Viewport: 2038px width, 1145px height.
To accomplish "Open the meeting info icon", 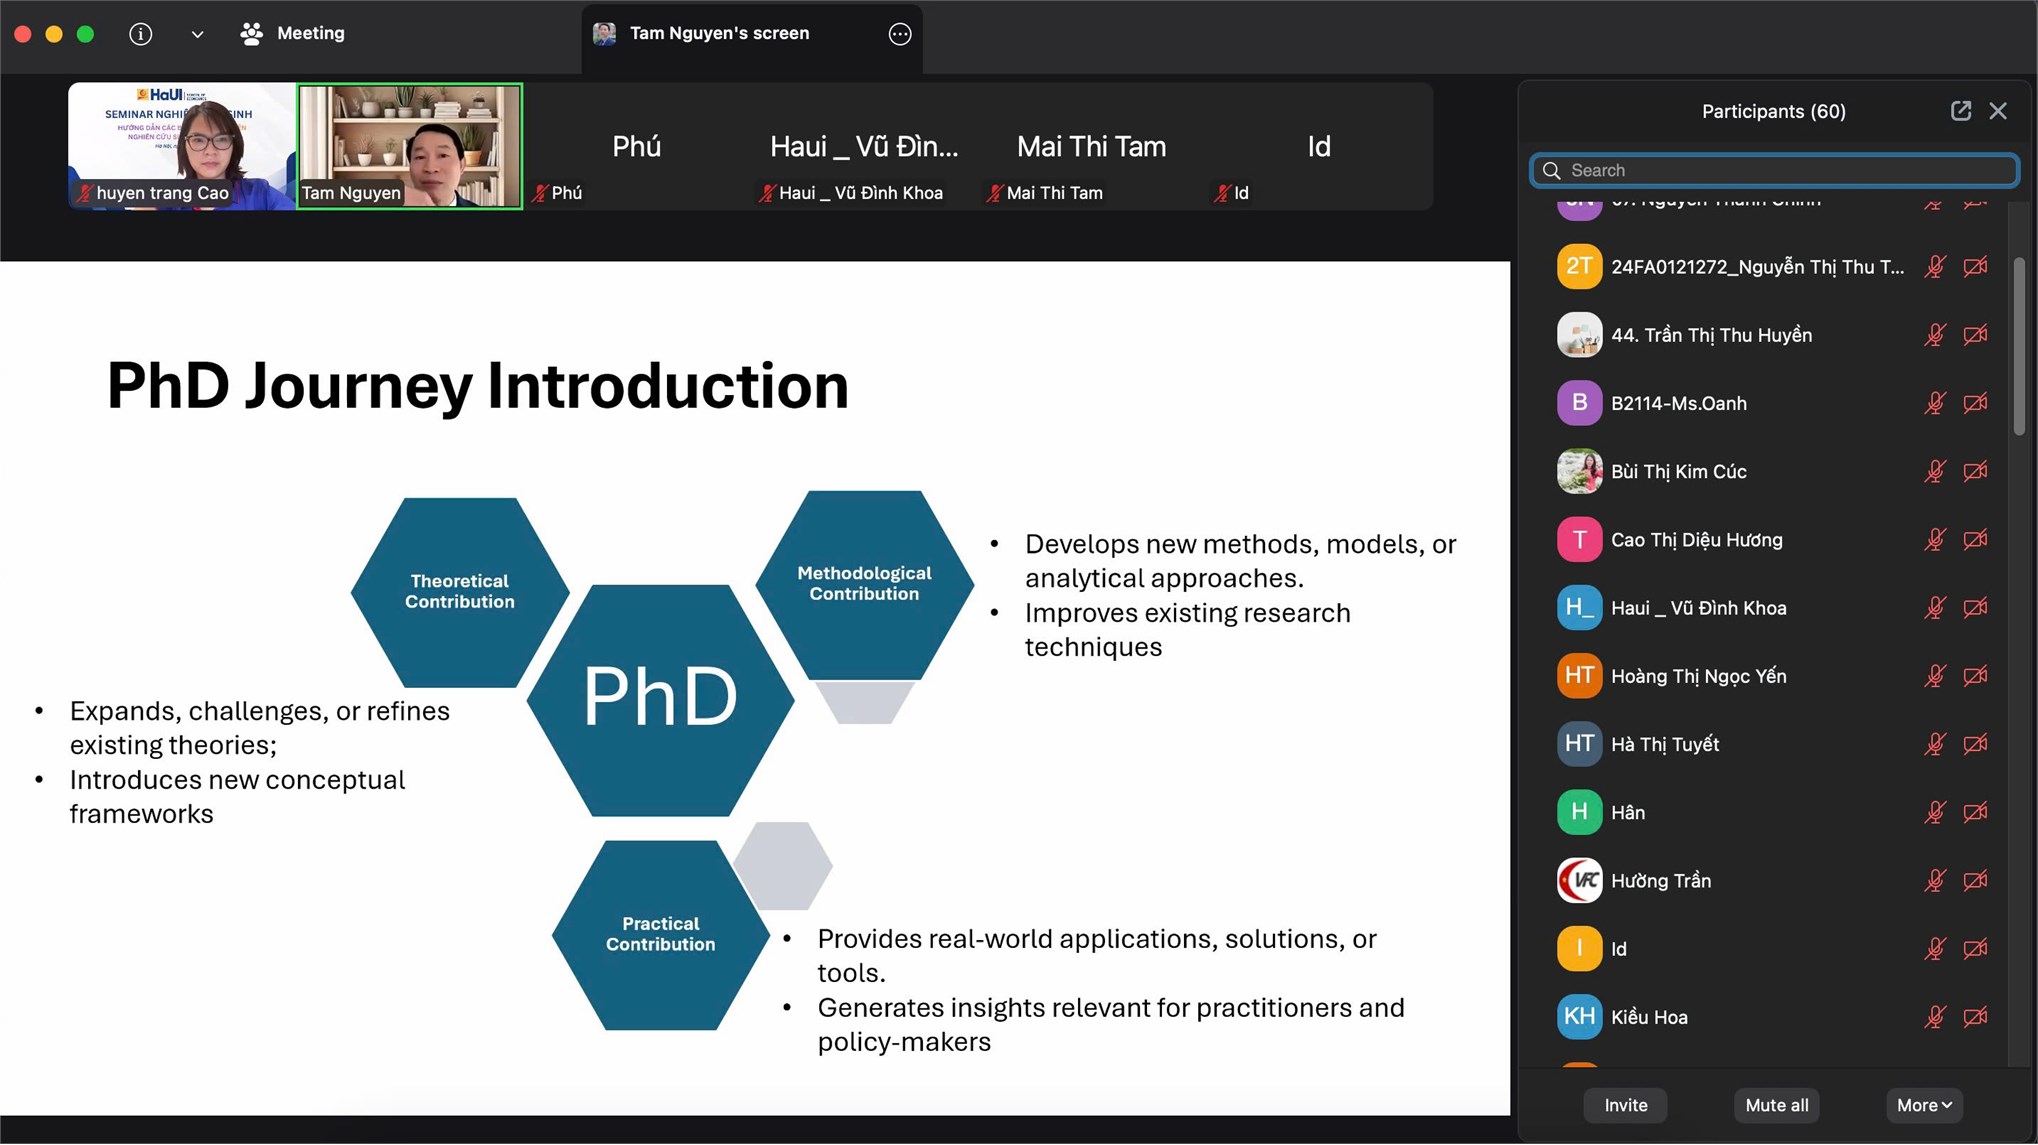I will click(141, 34).
